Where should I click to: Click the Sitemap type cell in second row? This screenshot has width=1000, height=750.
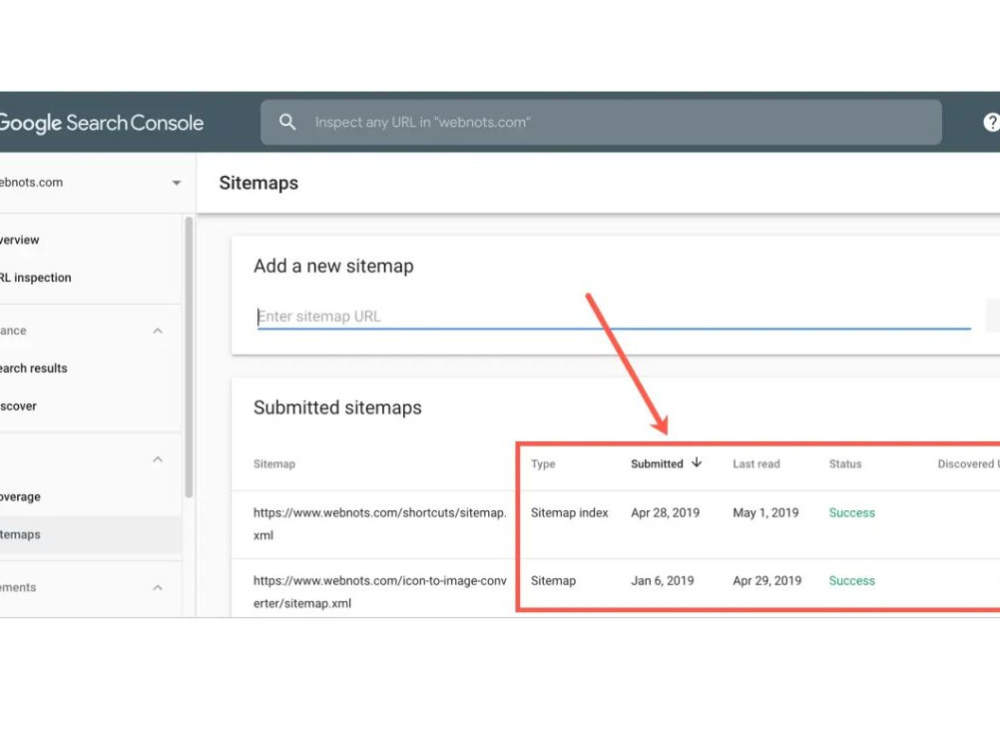[x=553, y=580]
